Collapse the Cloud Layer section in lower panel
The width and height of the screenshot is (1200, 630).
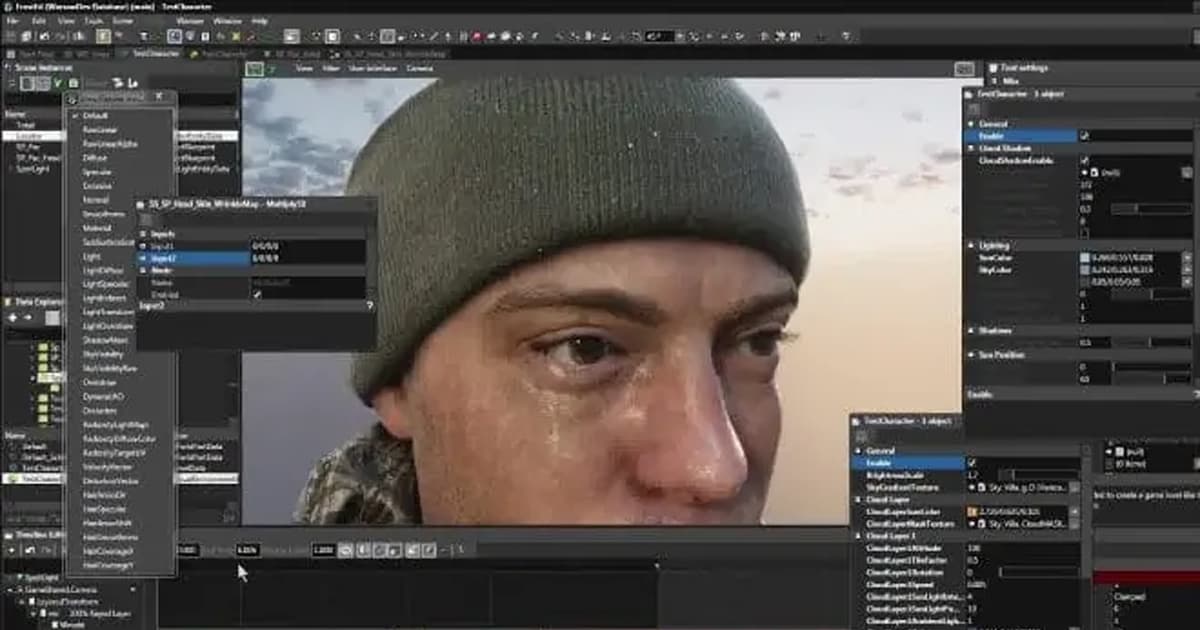pos(857,499)
